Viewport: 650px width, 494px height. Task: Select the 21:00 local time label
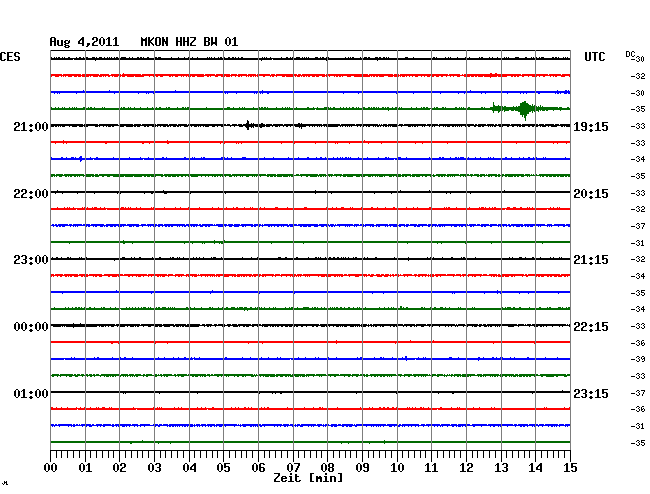pos(31,127)
